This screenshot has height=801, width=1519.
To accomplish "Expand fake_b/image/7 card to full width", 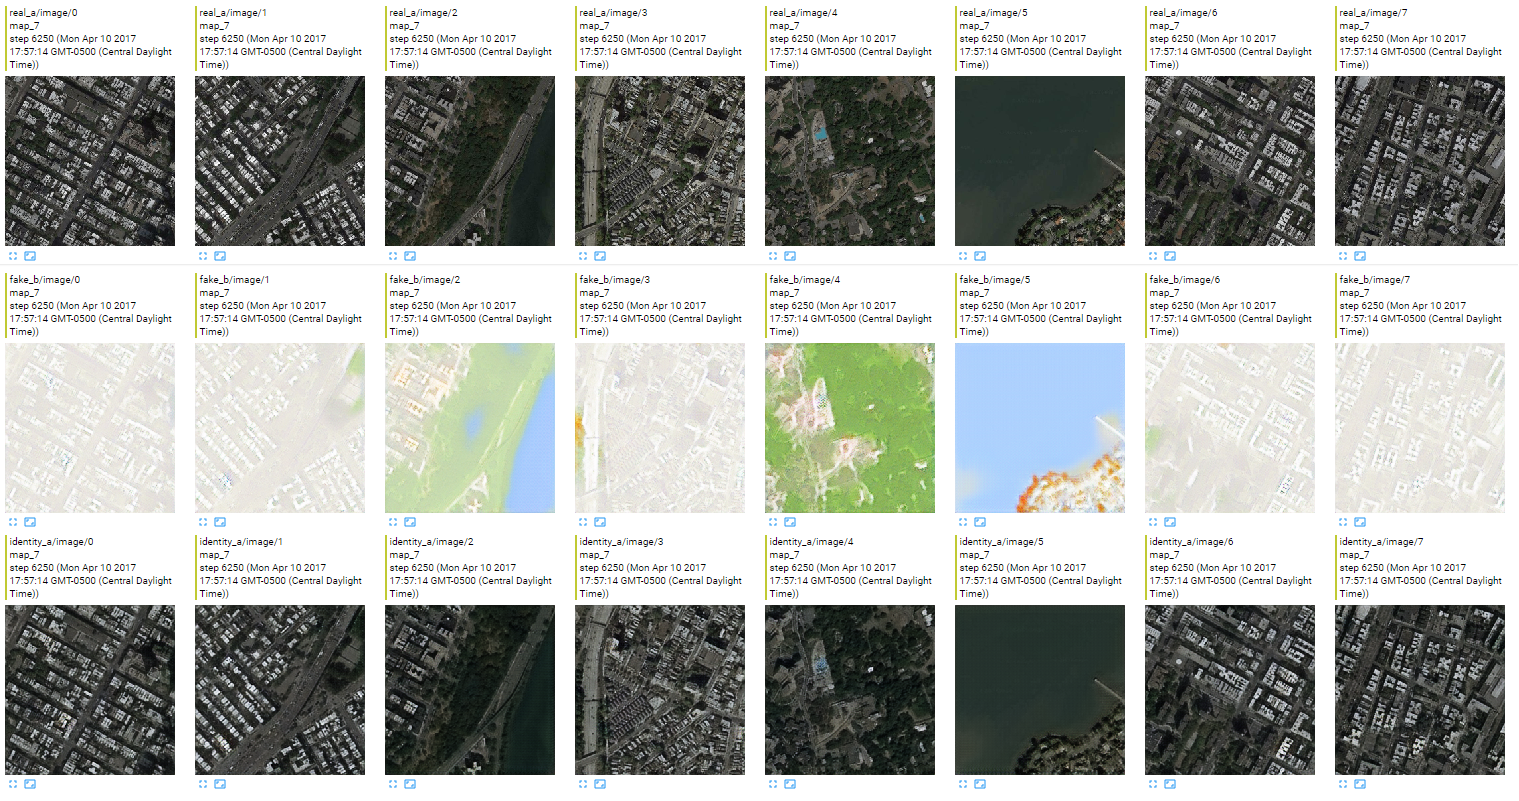I will click(1343, 522).
